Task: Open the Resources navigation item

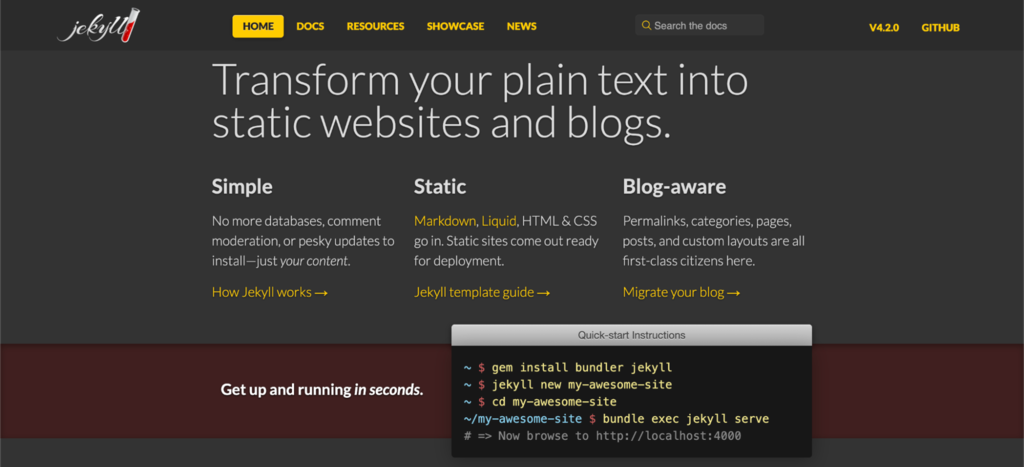Action: (375, 26)
